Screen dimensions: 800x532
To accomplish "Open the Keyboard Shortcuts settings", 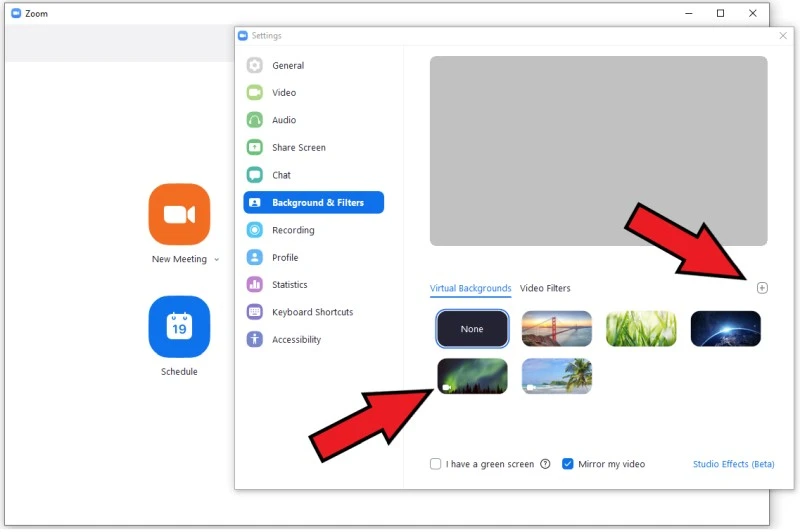I will tap(312, 312).
